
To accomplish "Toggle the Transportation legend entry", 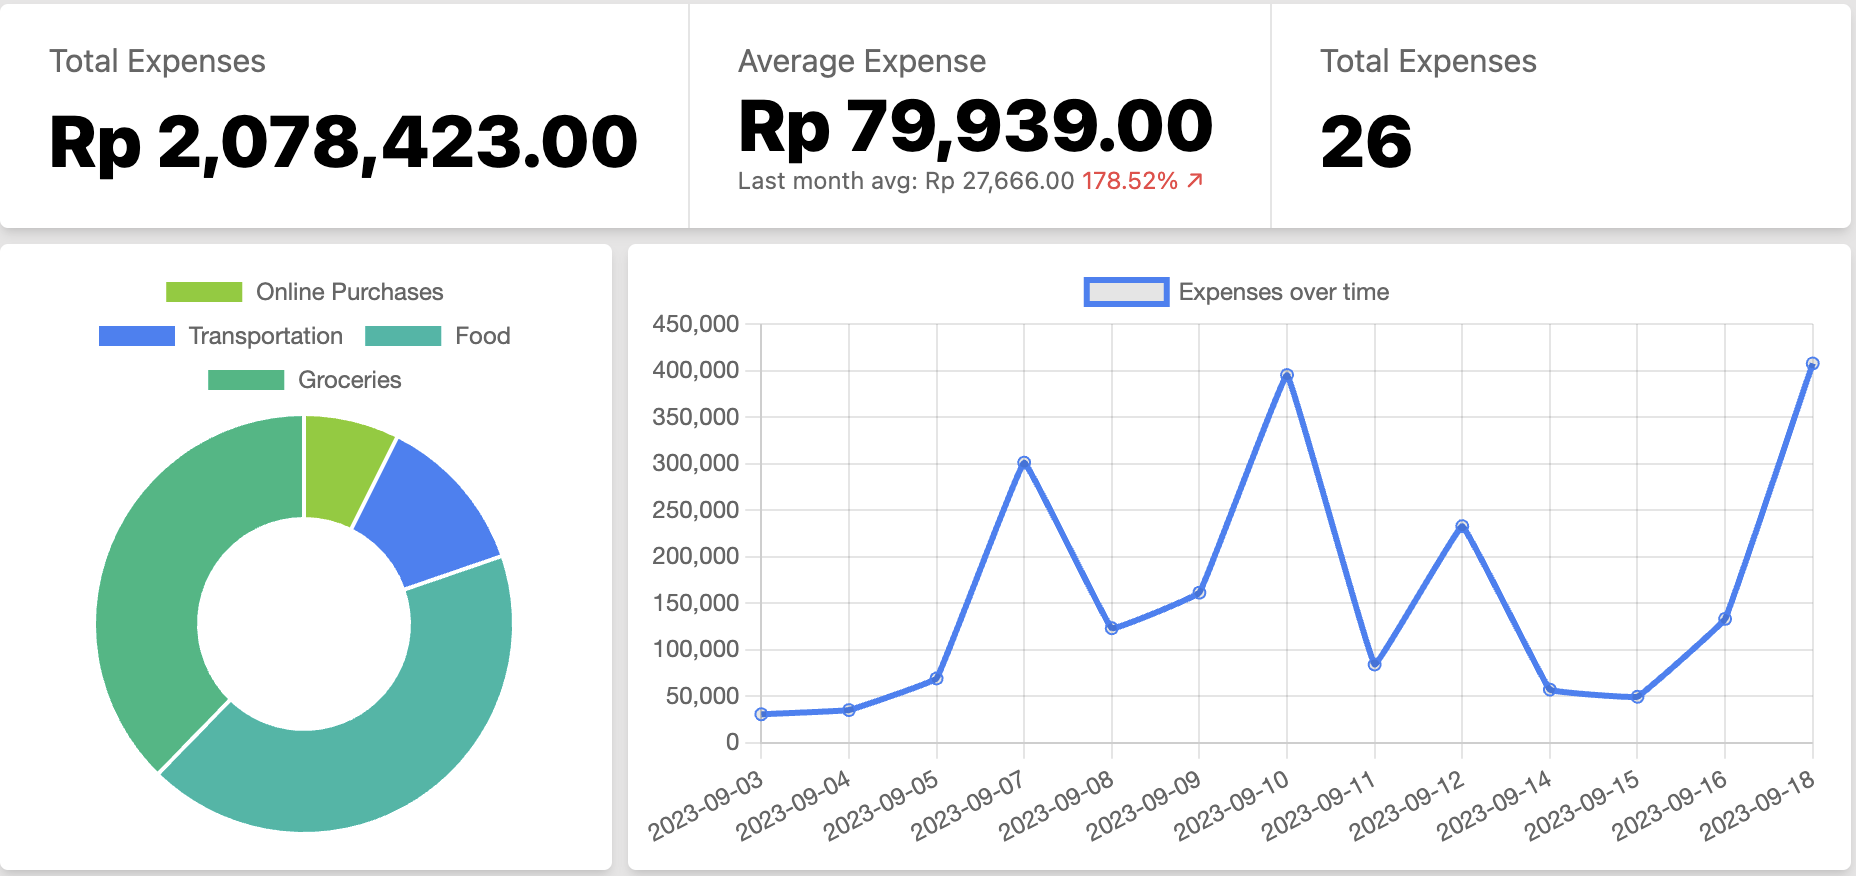I will [x=221, y=336].
